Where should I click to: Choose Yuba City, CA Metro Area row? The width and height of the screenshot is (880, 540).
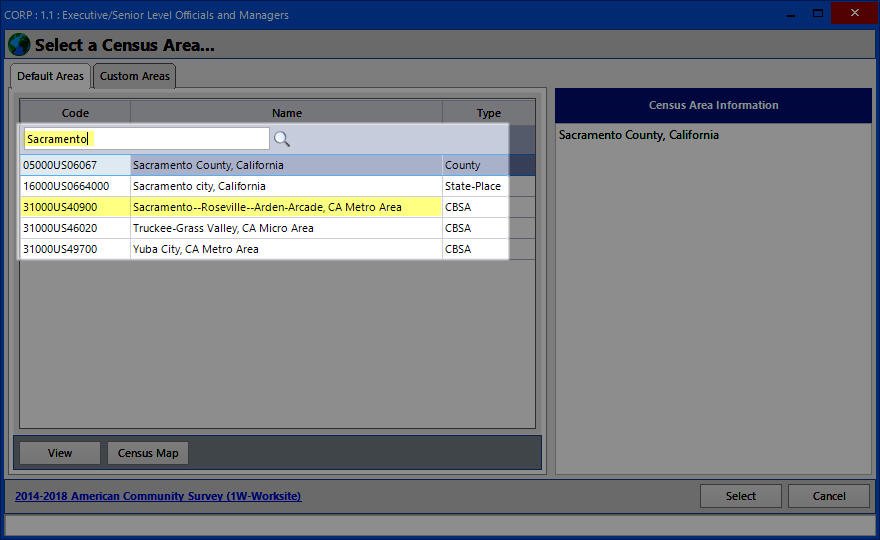point(286,249)
